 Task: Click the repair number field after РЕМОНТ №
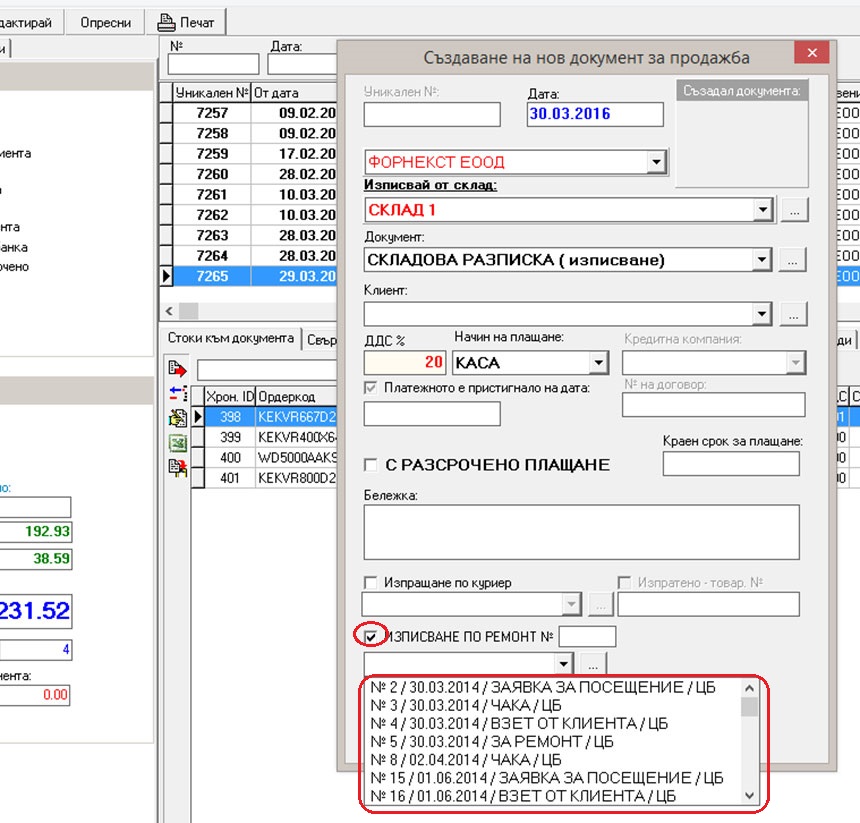[587, 637]
